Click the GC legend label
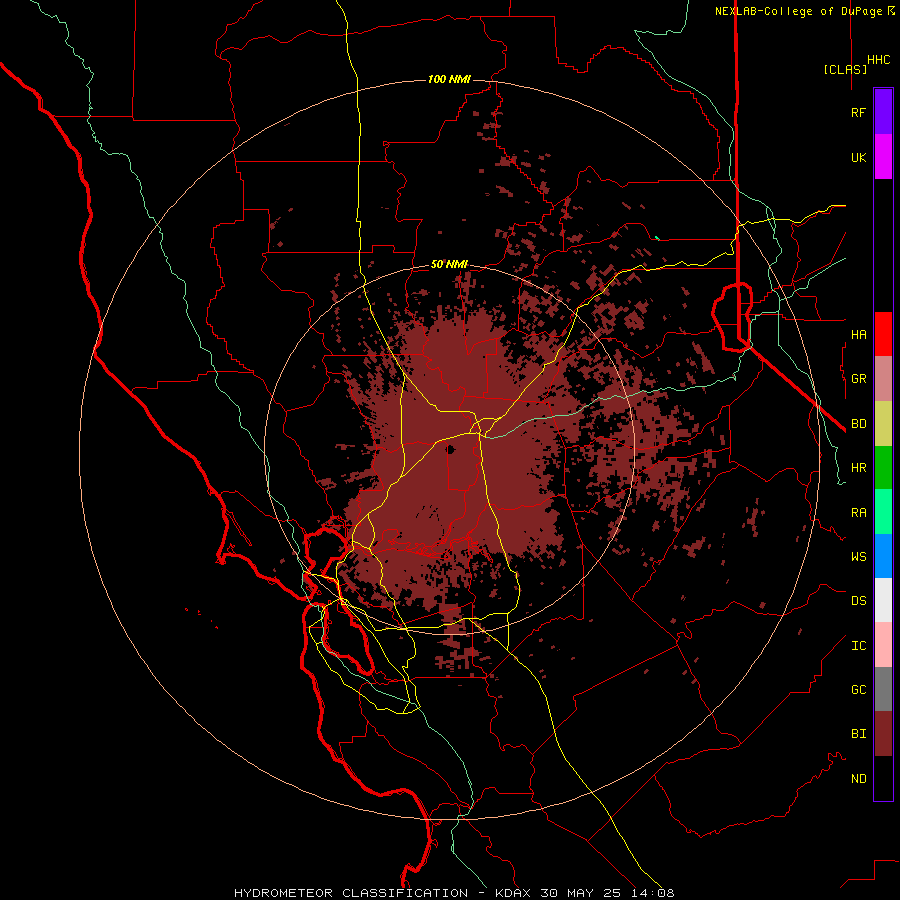Viewport: 900px width, 900px height. 858,689
